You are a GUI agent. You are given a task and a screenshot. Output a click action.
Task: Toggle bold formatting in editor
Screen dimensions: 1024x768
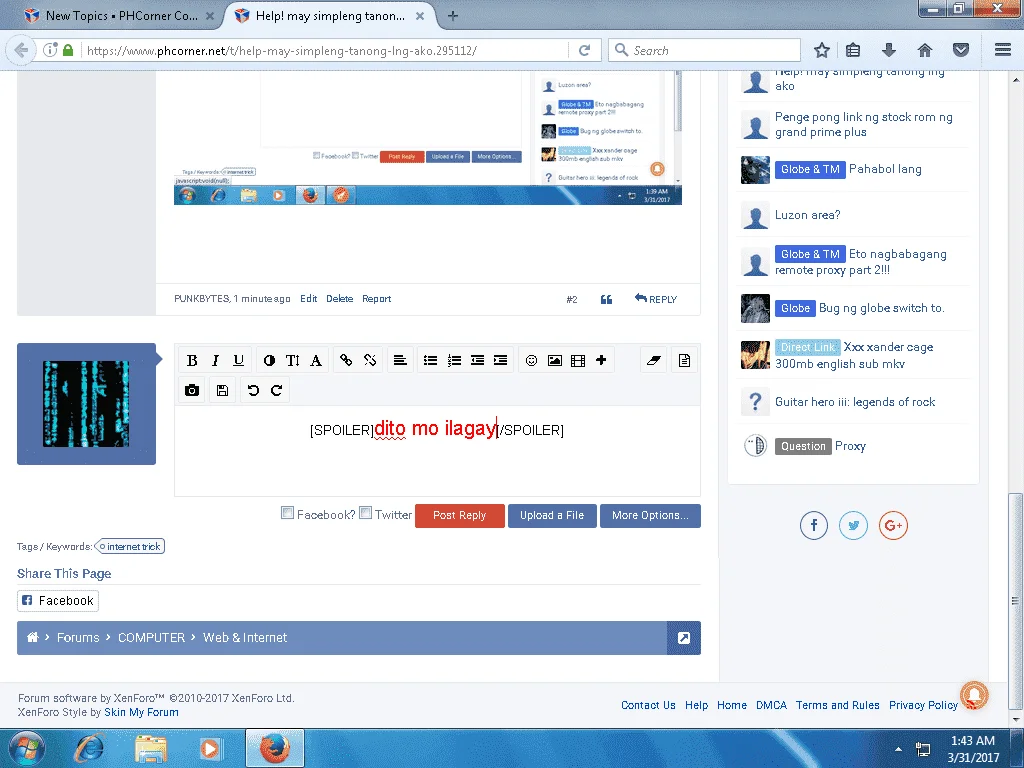(192, 360)
